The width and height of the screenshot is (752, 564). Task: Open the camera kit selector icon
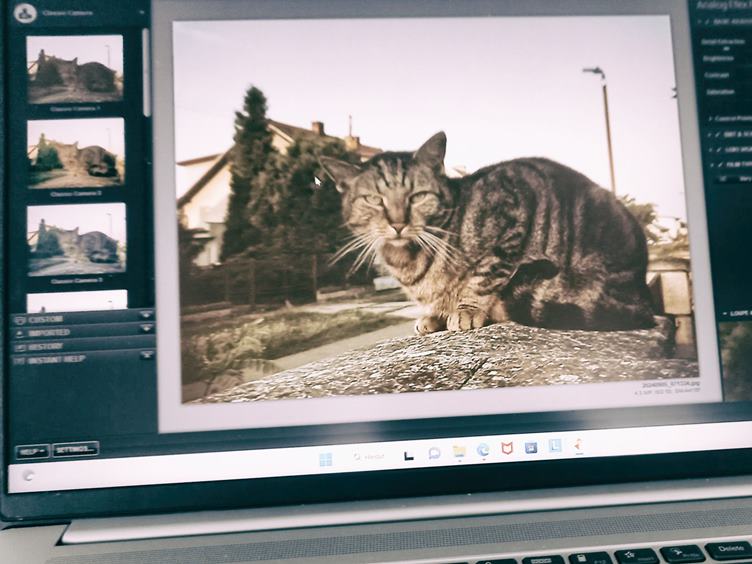25,13
